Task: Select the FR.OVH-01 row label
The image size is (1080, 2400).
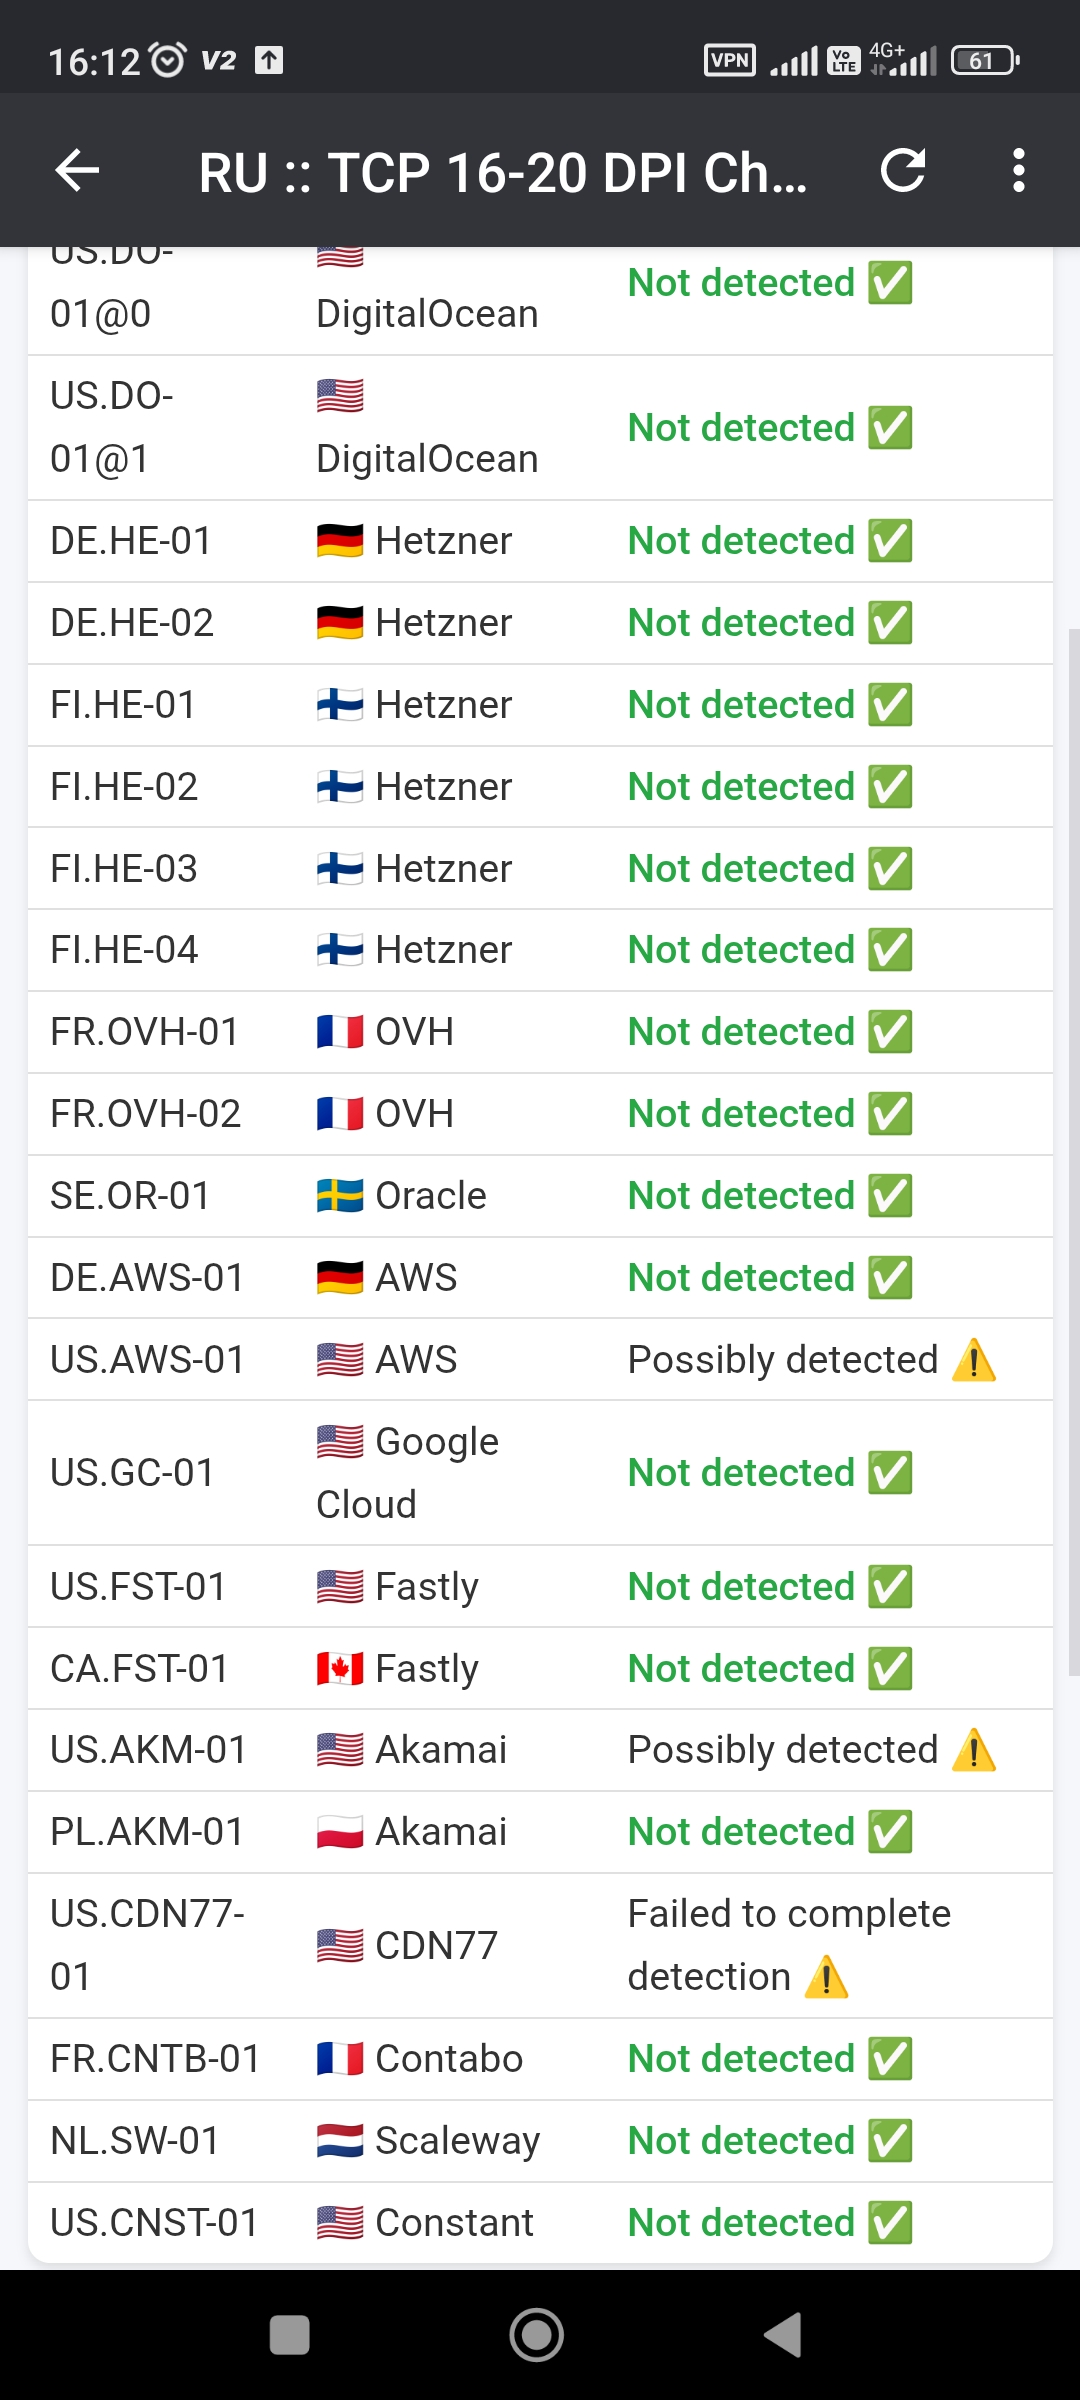Action: coord(145,1032)
